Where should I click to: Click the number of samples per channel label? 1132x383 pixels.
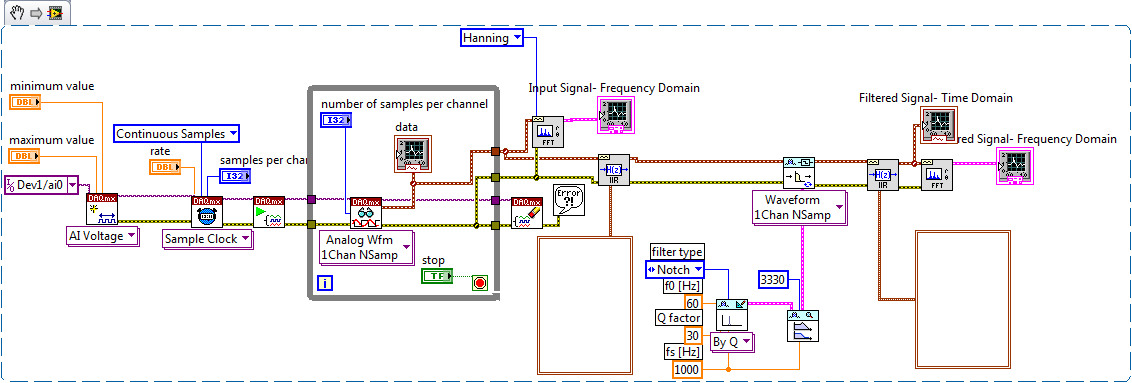(404, 104)
